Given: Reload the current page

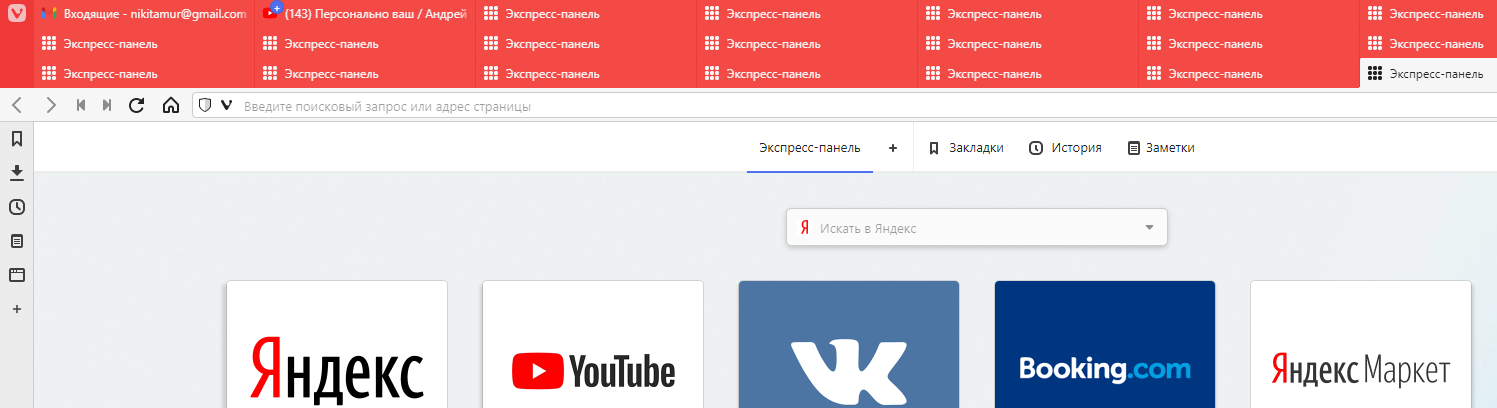Looking at the screenshot, I should click(x=137, y=106).
